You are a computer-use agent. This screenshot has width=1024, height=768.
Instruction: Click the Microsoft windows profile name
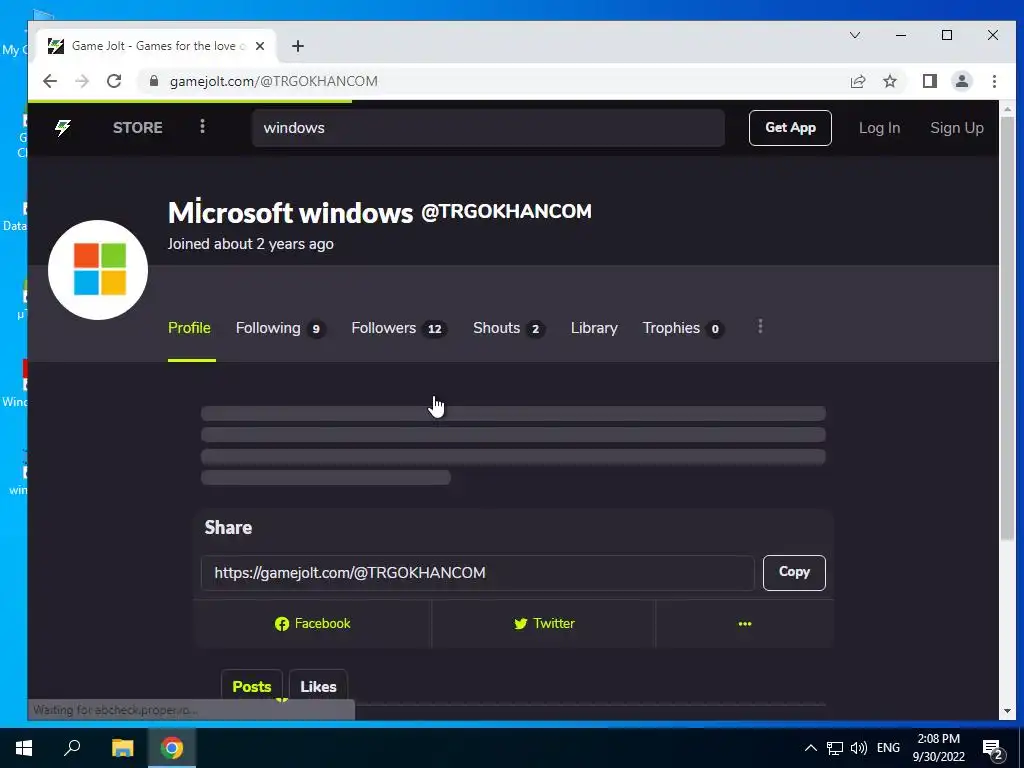291,212
